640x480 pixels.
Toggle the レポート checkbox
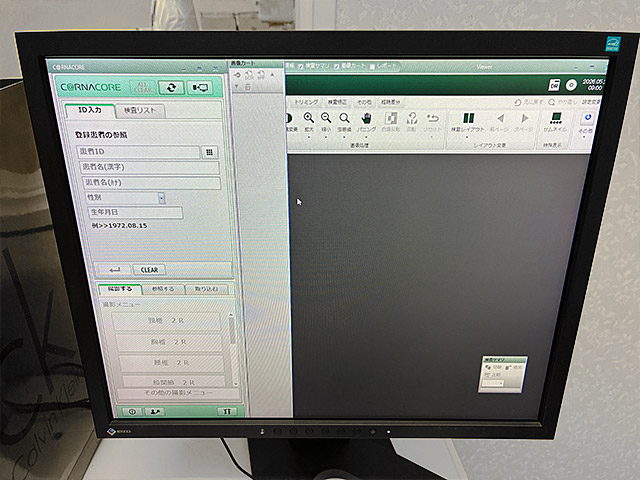tap(372, 66)
